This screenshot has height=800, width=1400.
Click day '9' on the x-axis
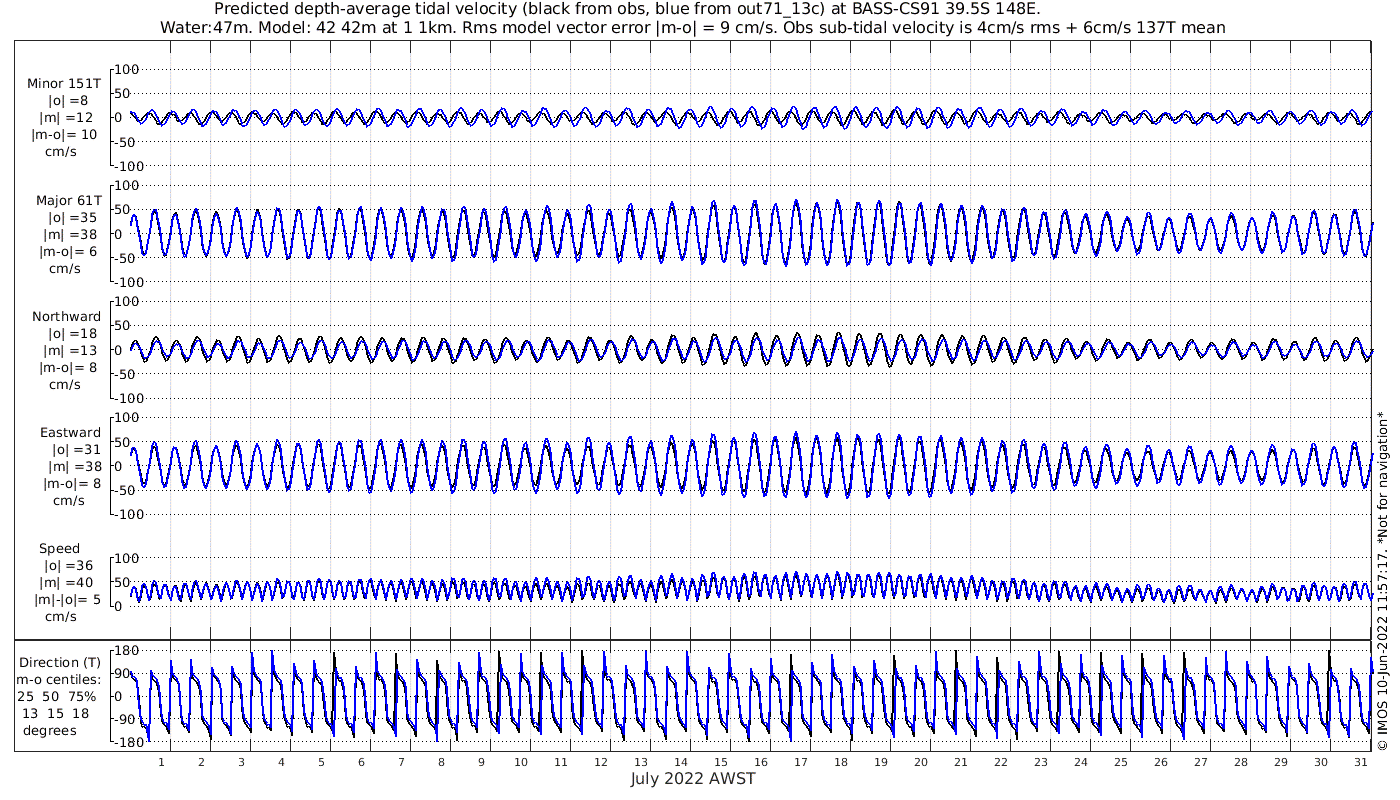point(481,762)
